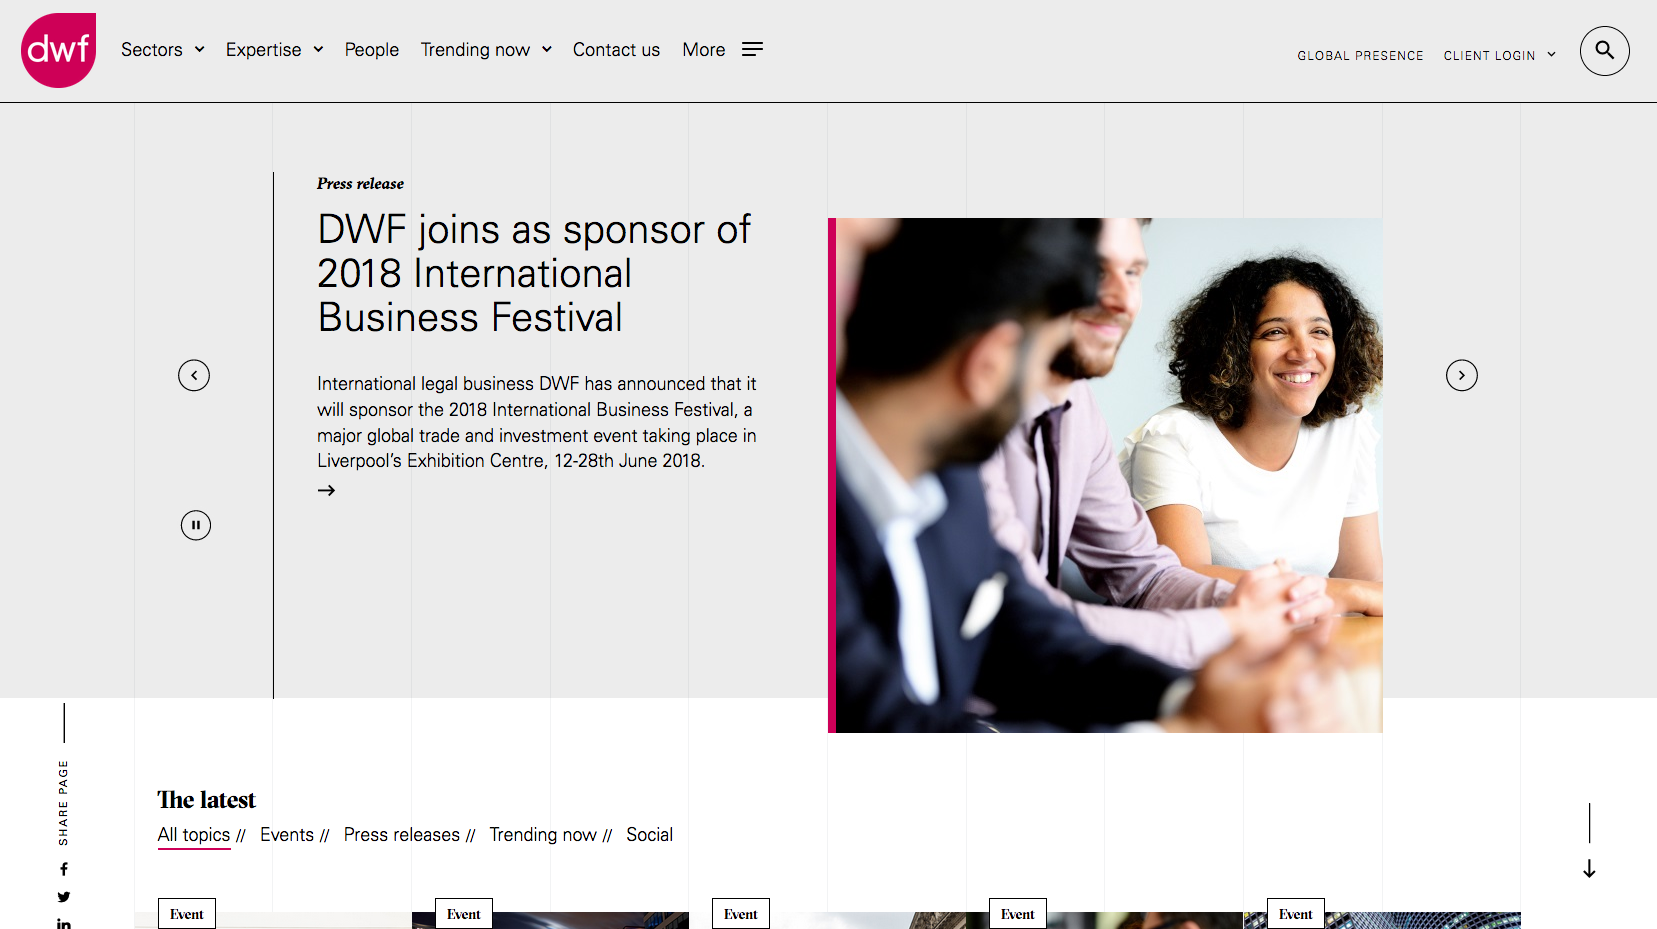This screenshot has width=1657, height=929.
Task: Click the featured press release photo
Action: pos(1108,475)
